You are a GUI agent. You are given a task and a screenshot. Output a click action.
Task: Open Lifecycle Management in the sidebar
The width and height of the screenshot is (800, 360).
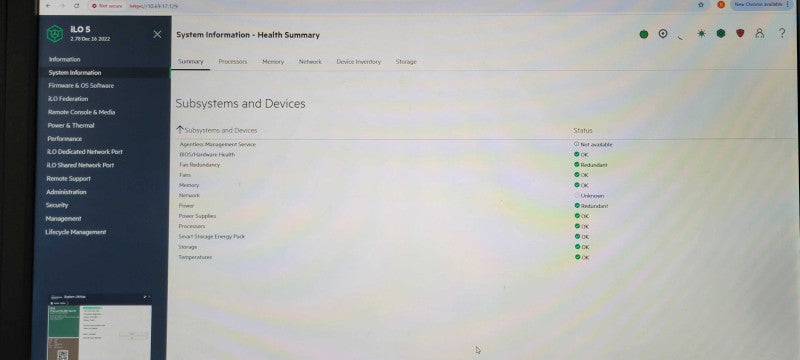click(76, 232)
